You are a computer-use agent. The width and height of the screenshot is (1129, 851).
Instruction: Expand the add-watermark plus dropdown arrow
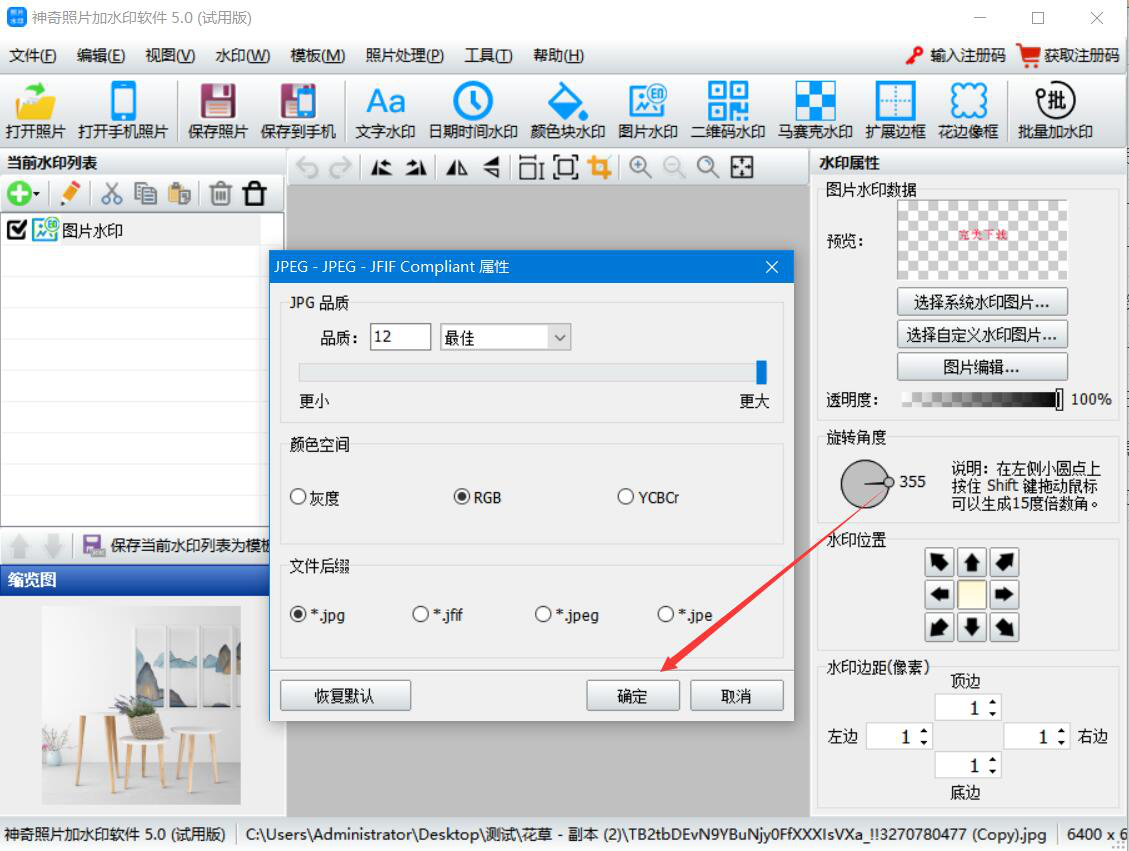(x=37, y=194)
